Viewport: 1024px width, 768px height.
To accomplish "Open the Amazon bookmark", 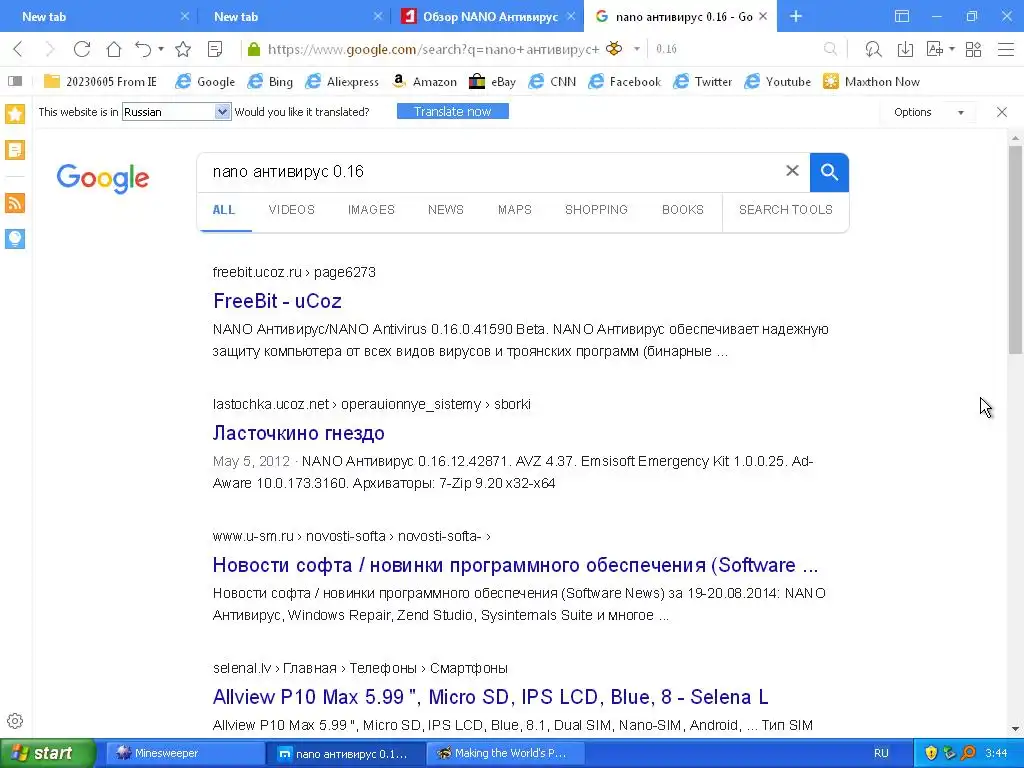I will 424,82.
